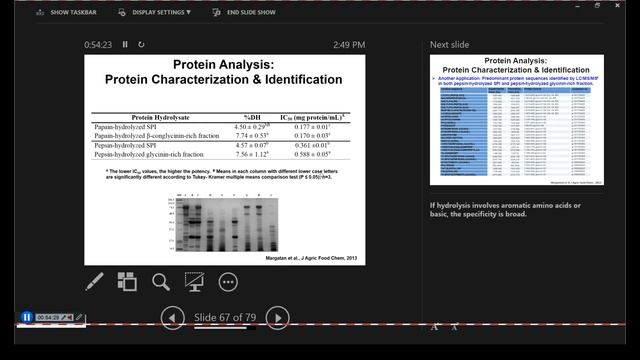Select the Zoom into slide magnifier
The image size is (640, 360).
(161, 282)
